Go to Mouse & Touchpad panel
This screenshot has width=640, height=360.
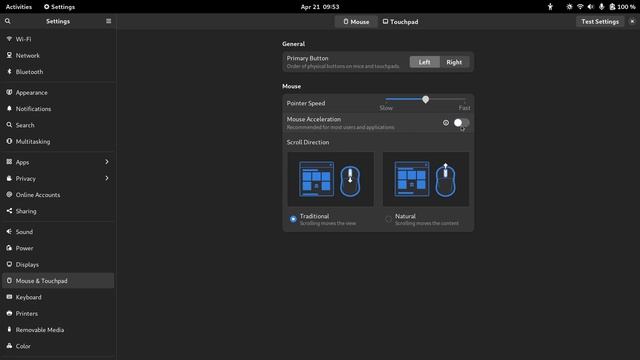58,281
